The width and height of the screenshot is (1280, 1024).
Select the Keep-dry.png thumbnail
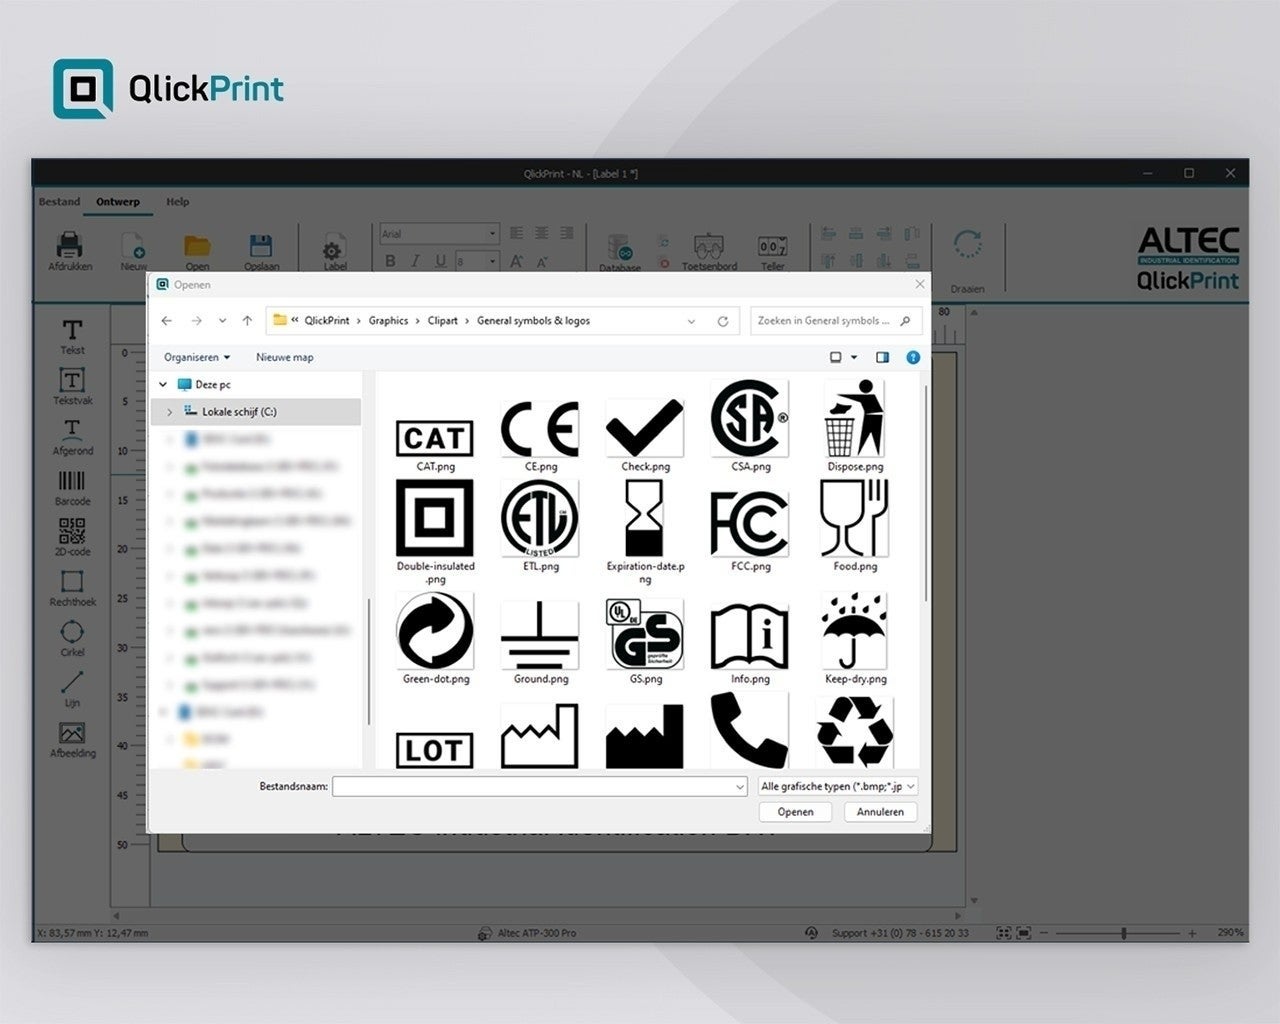(x=855, y=634)
